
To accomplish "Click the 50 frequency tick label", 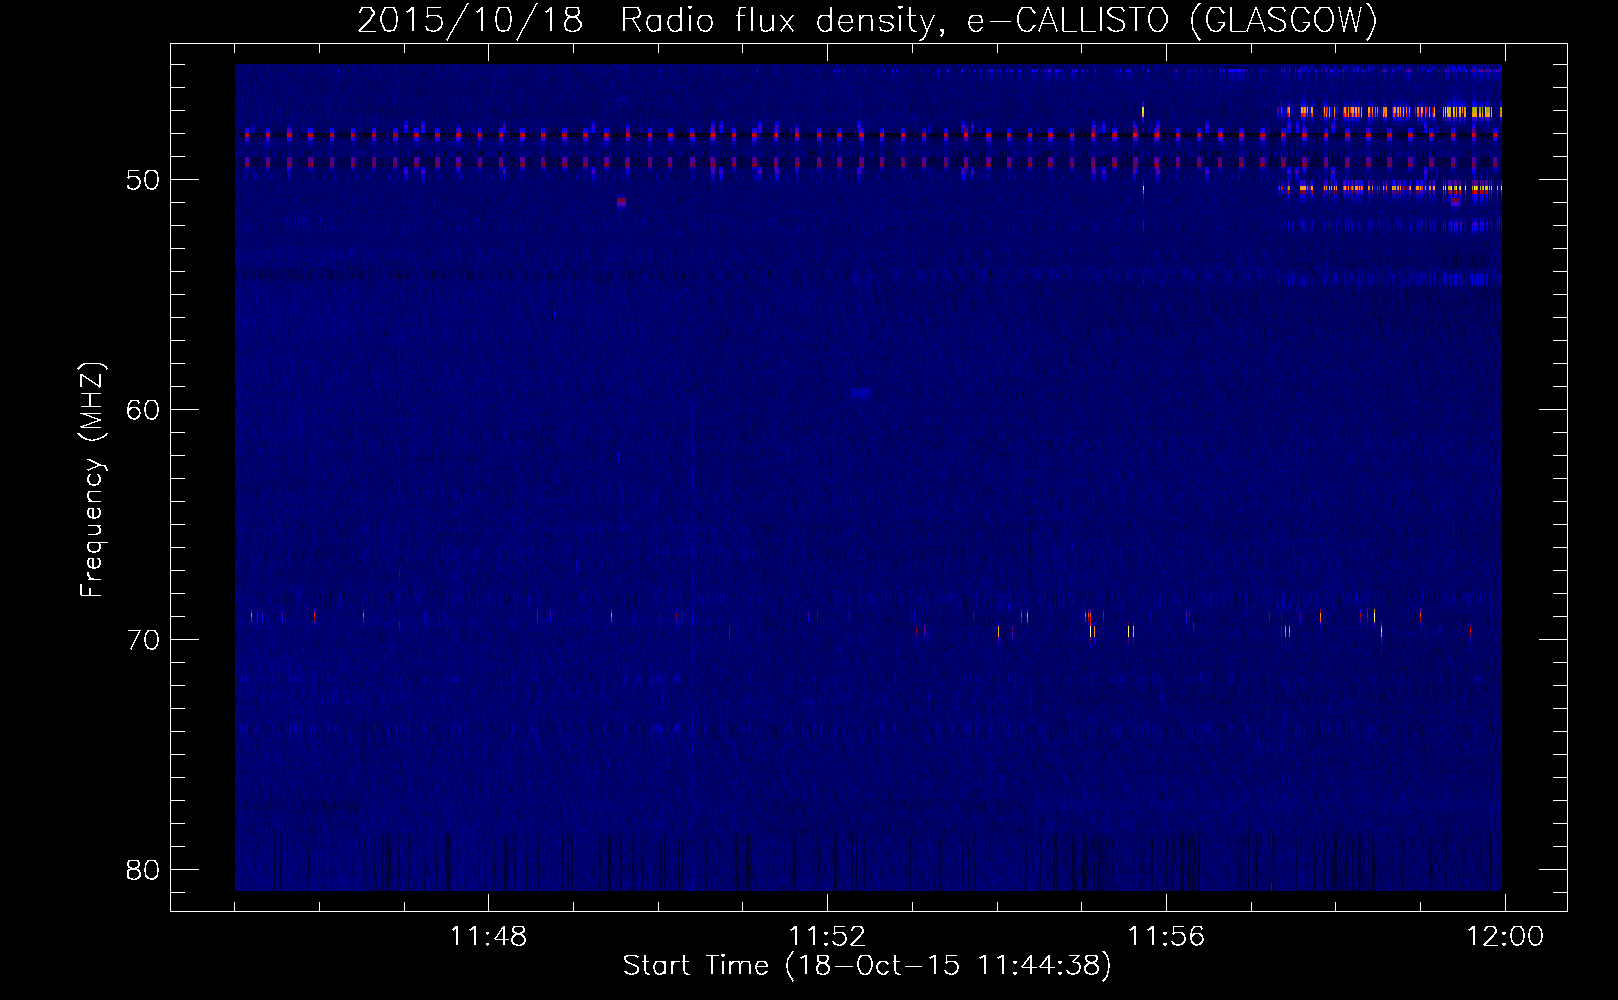I will 143,180.
